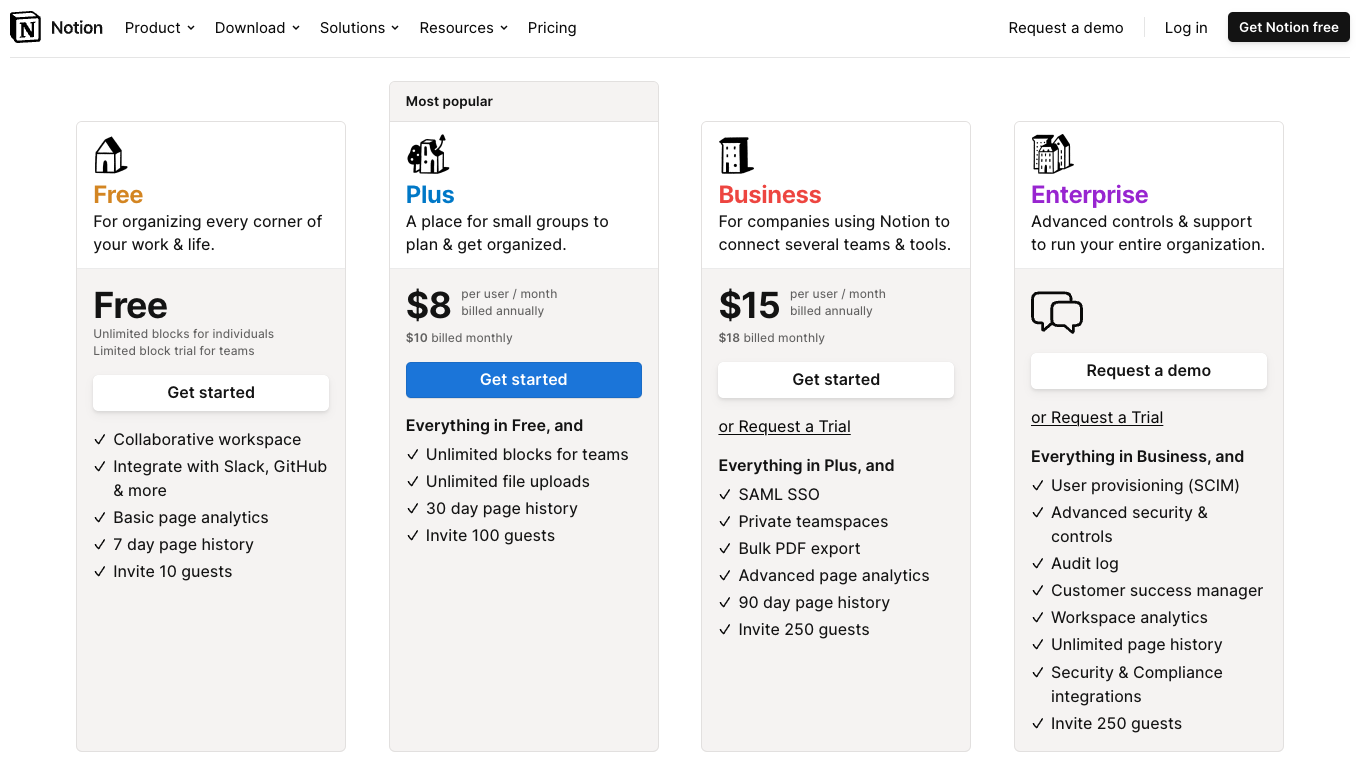Click the Enterprise plan title heading
Screen dimensions: 1356x767
pyautogui.click(x=1090, y=195)
